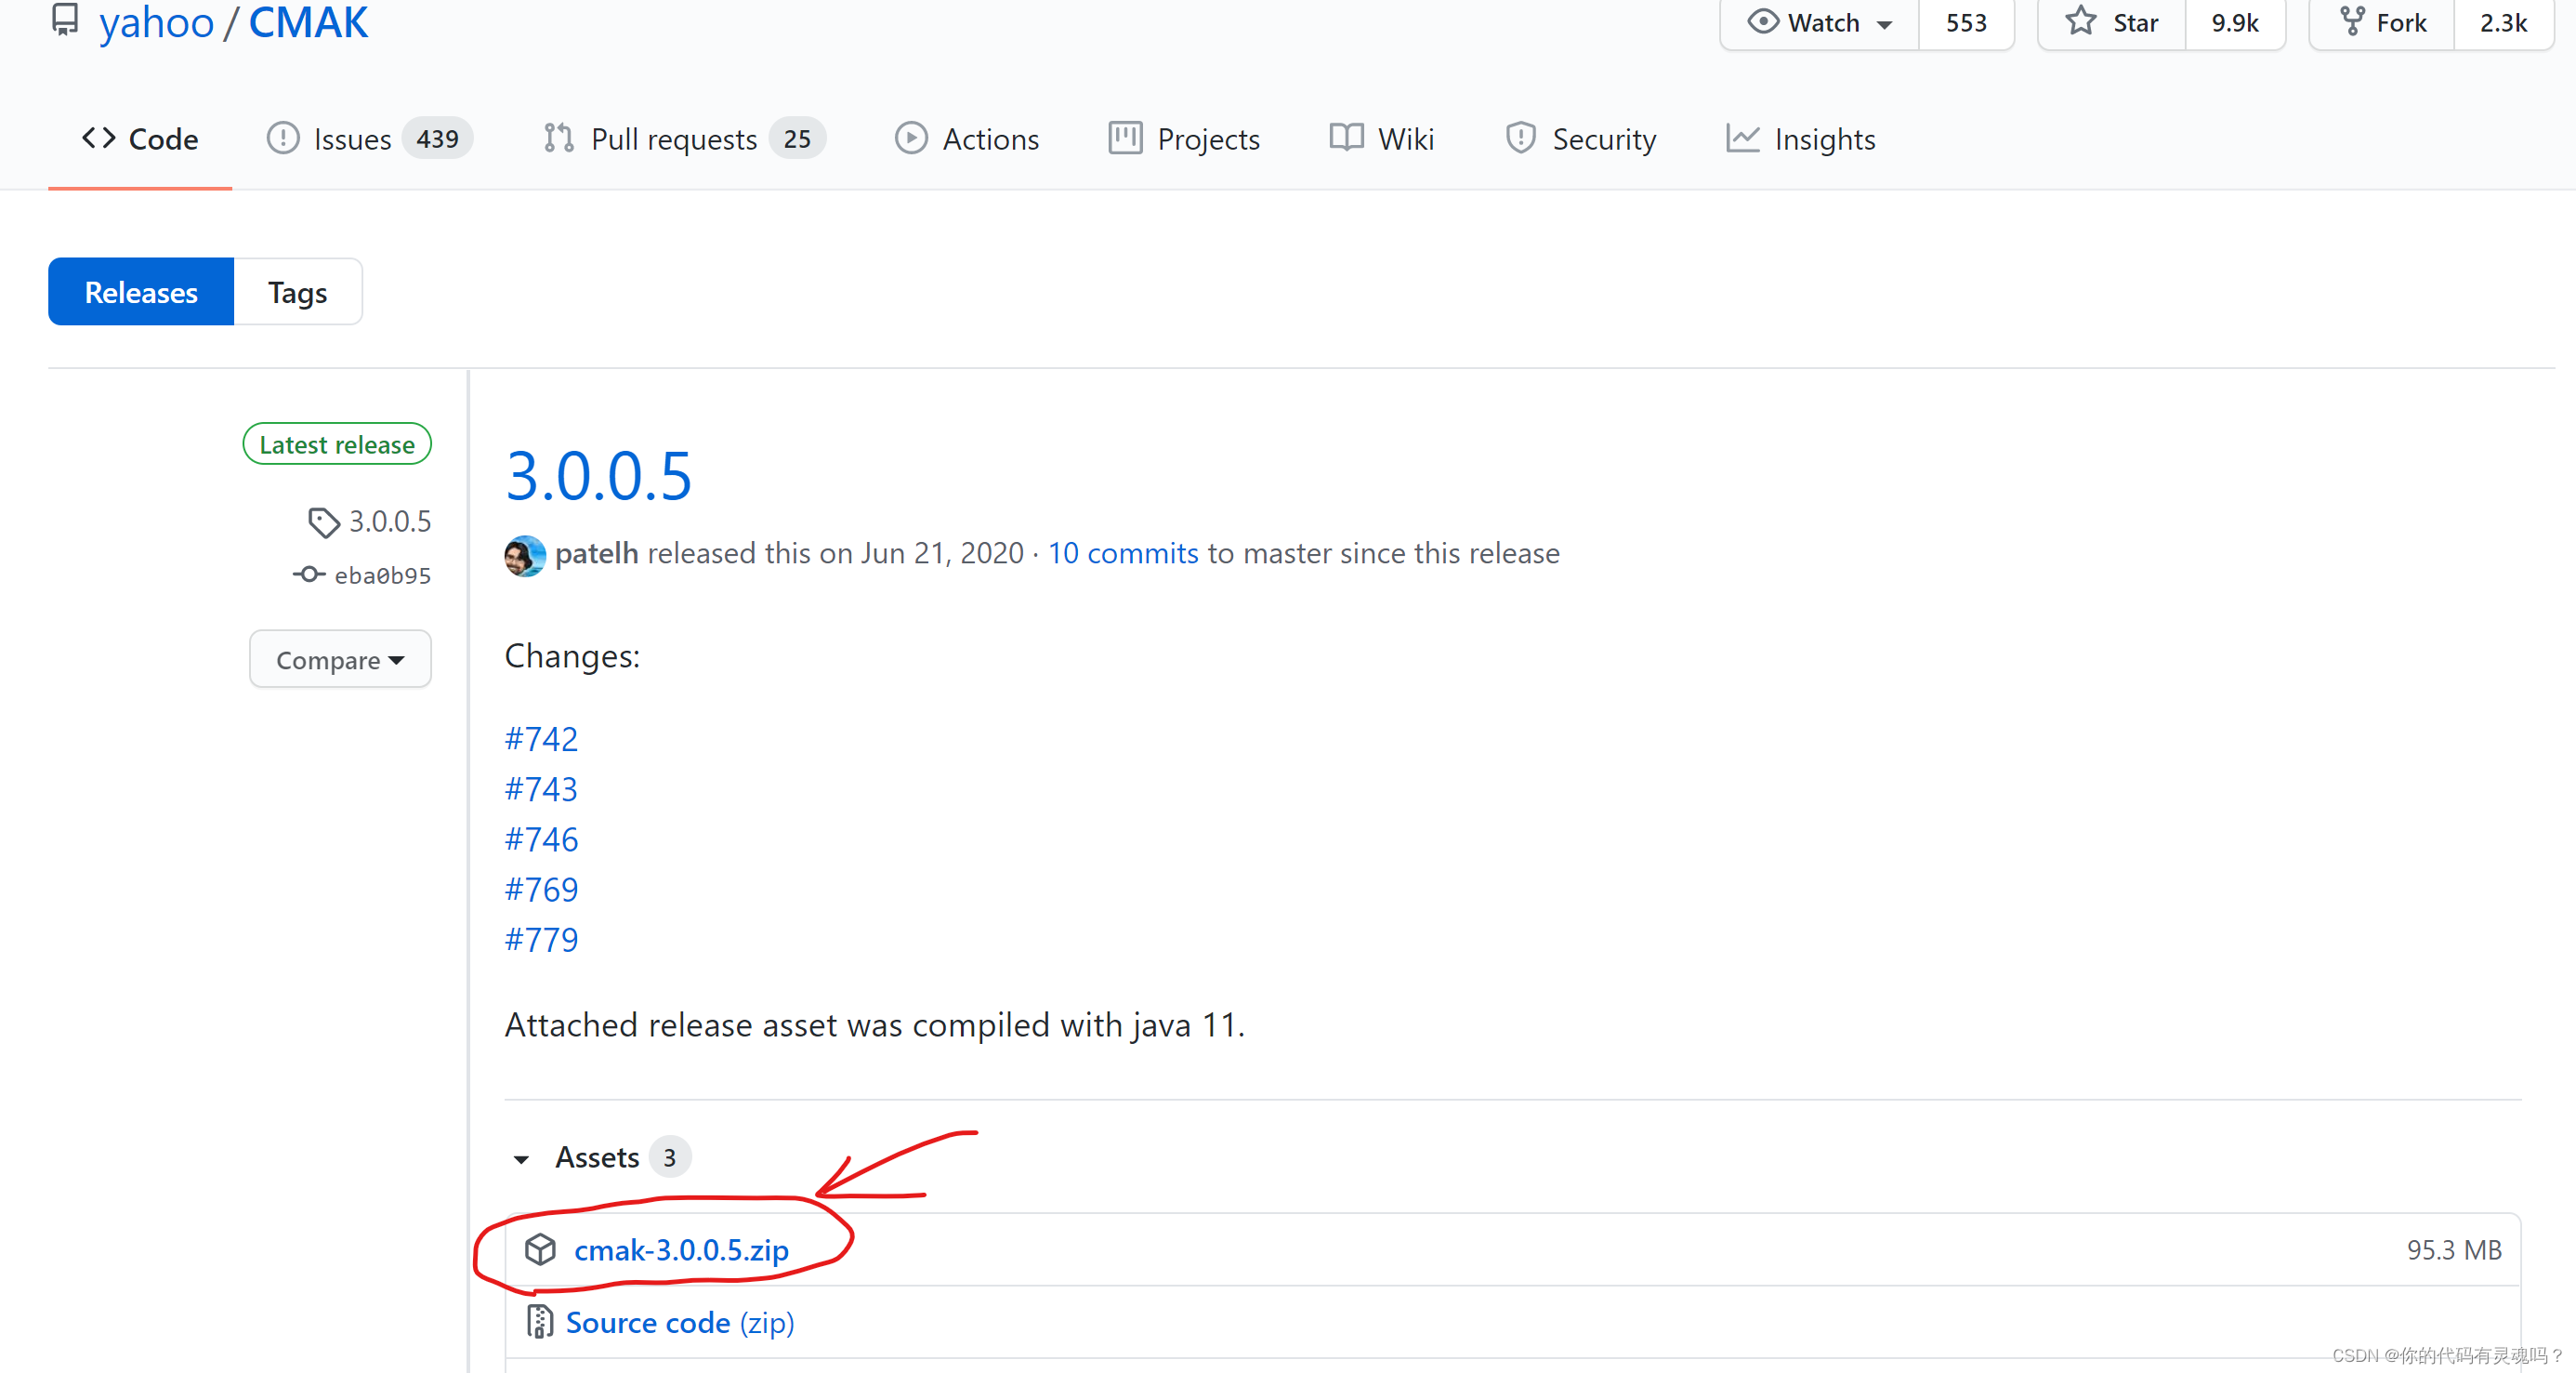The width and height of the screenshot is (2576, 1373).
Task: Click the Issues circle icon
Action: 283,138
